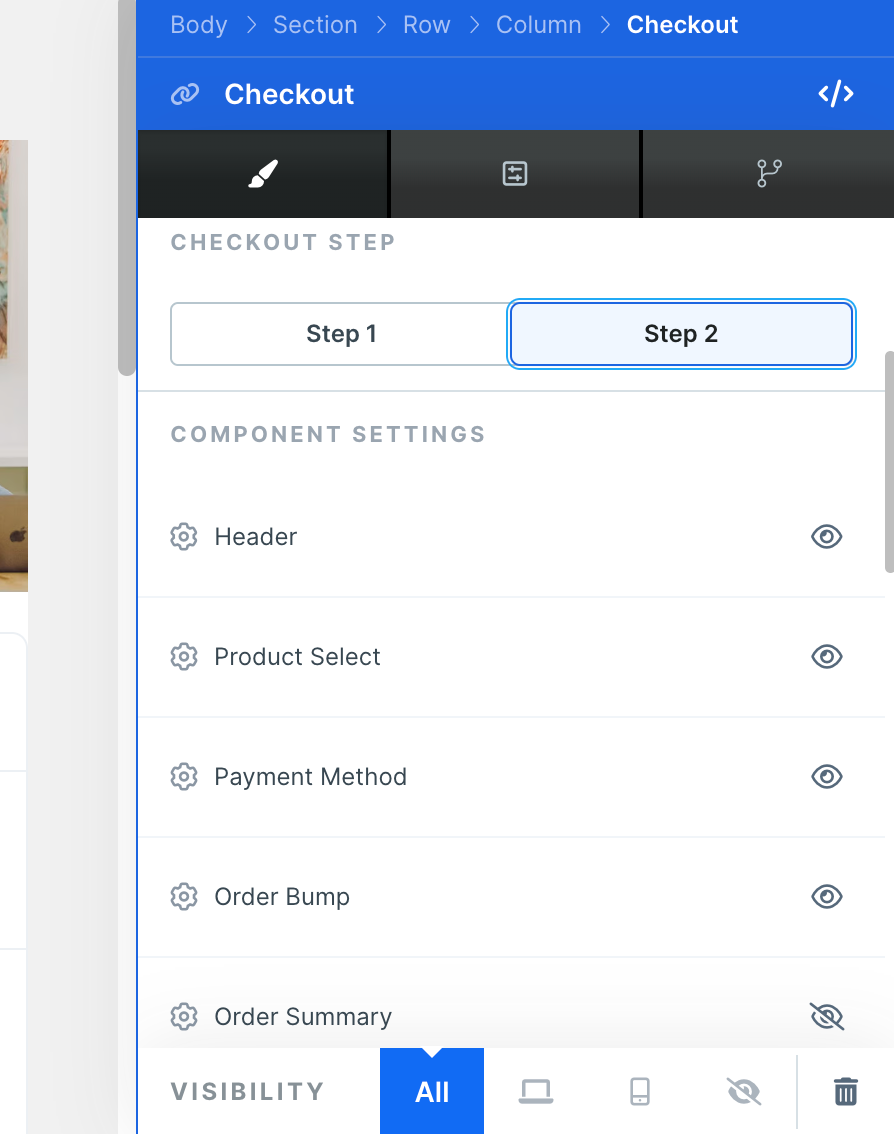Toggle Product Select visibility eye
The height and width of the screenshot is (1134, 894).
pos(827,657)
